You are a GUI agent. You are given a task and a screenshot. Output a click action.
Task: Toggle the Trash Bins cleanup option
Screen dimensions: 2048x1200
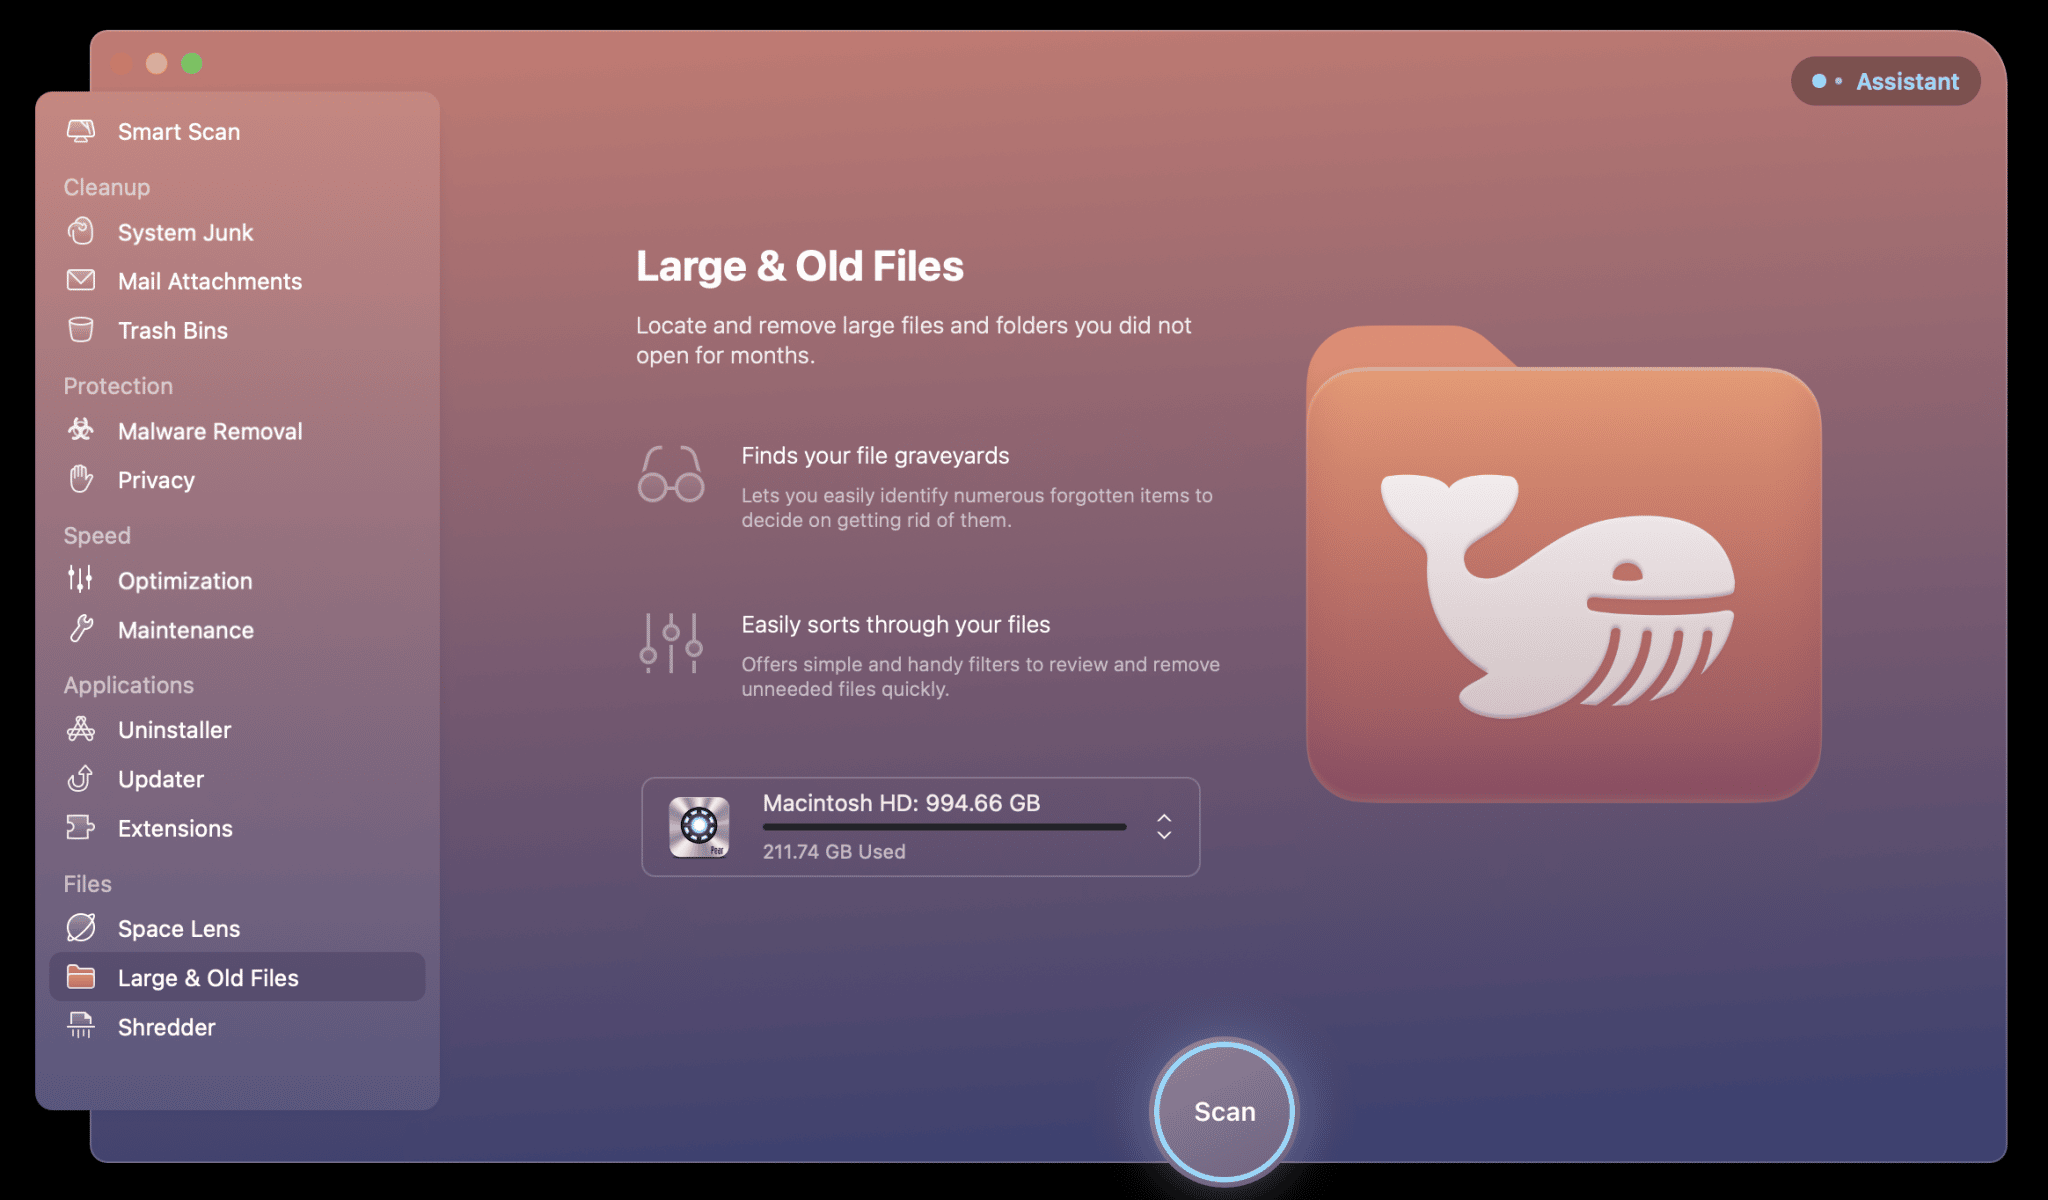[x=171, y=331]
